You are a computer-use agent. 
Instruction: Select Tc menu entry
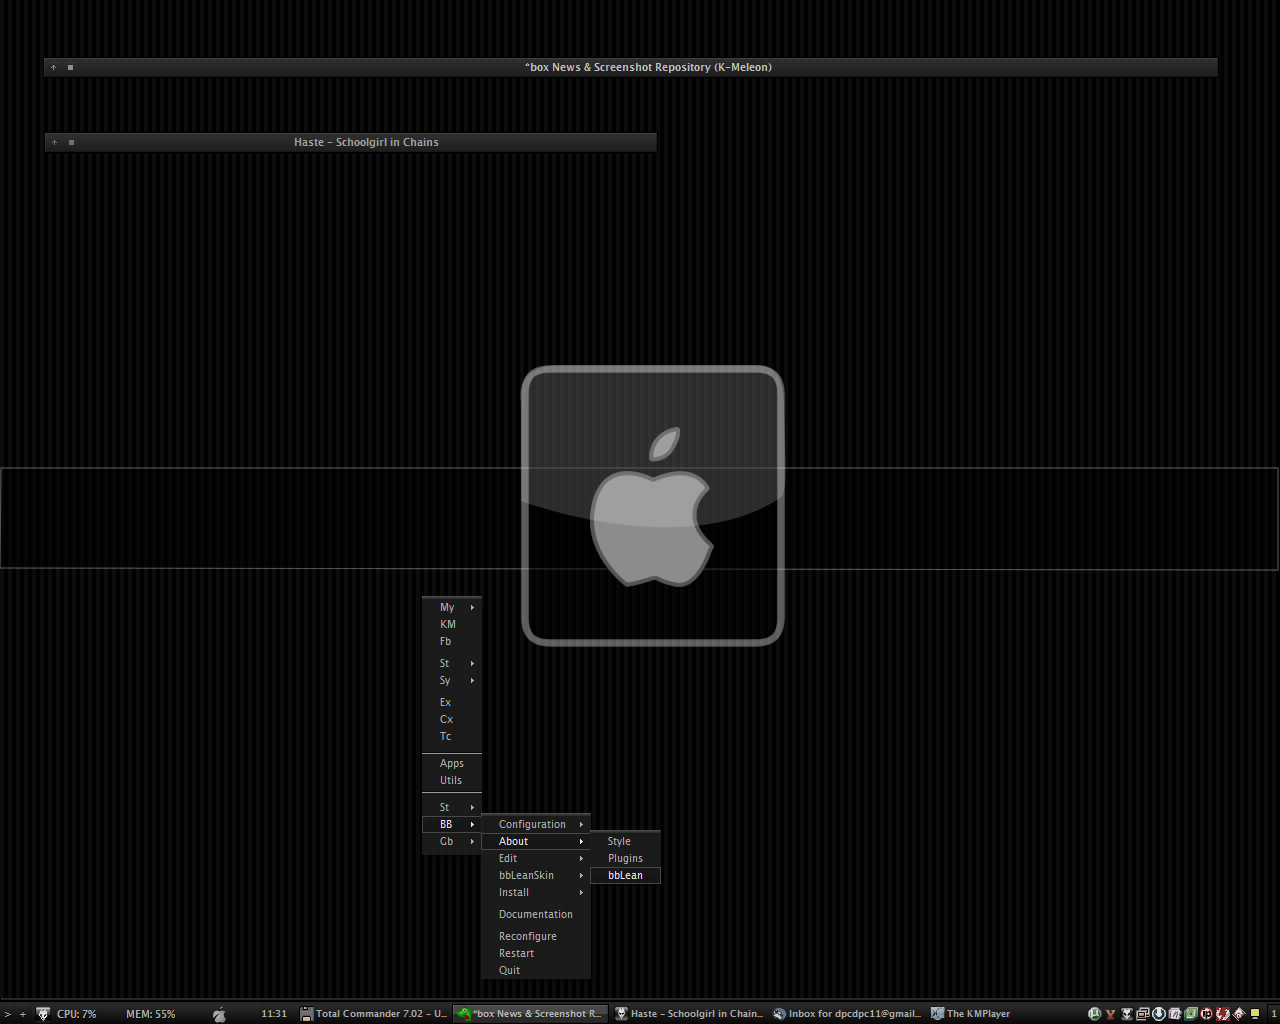tap(452, 736)
